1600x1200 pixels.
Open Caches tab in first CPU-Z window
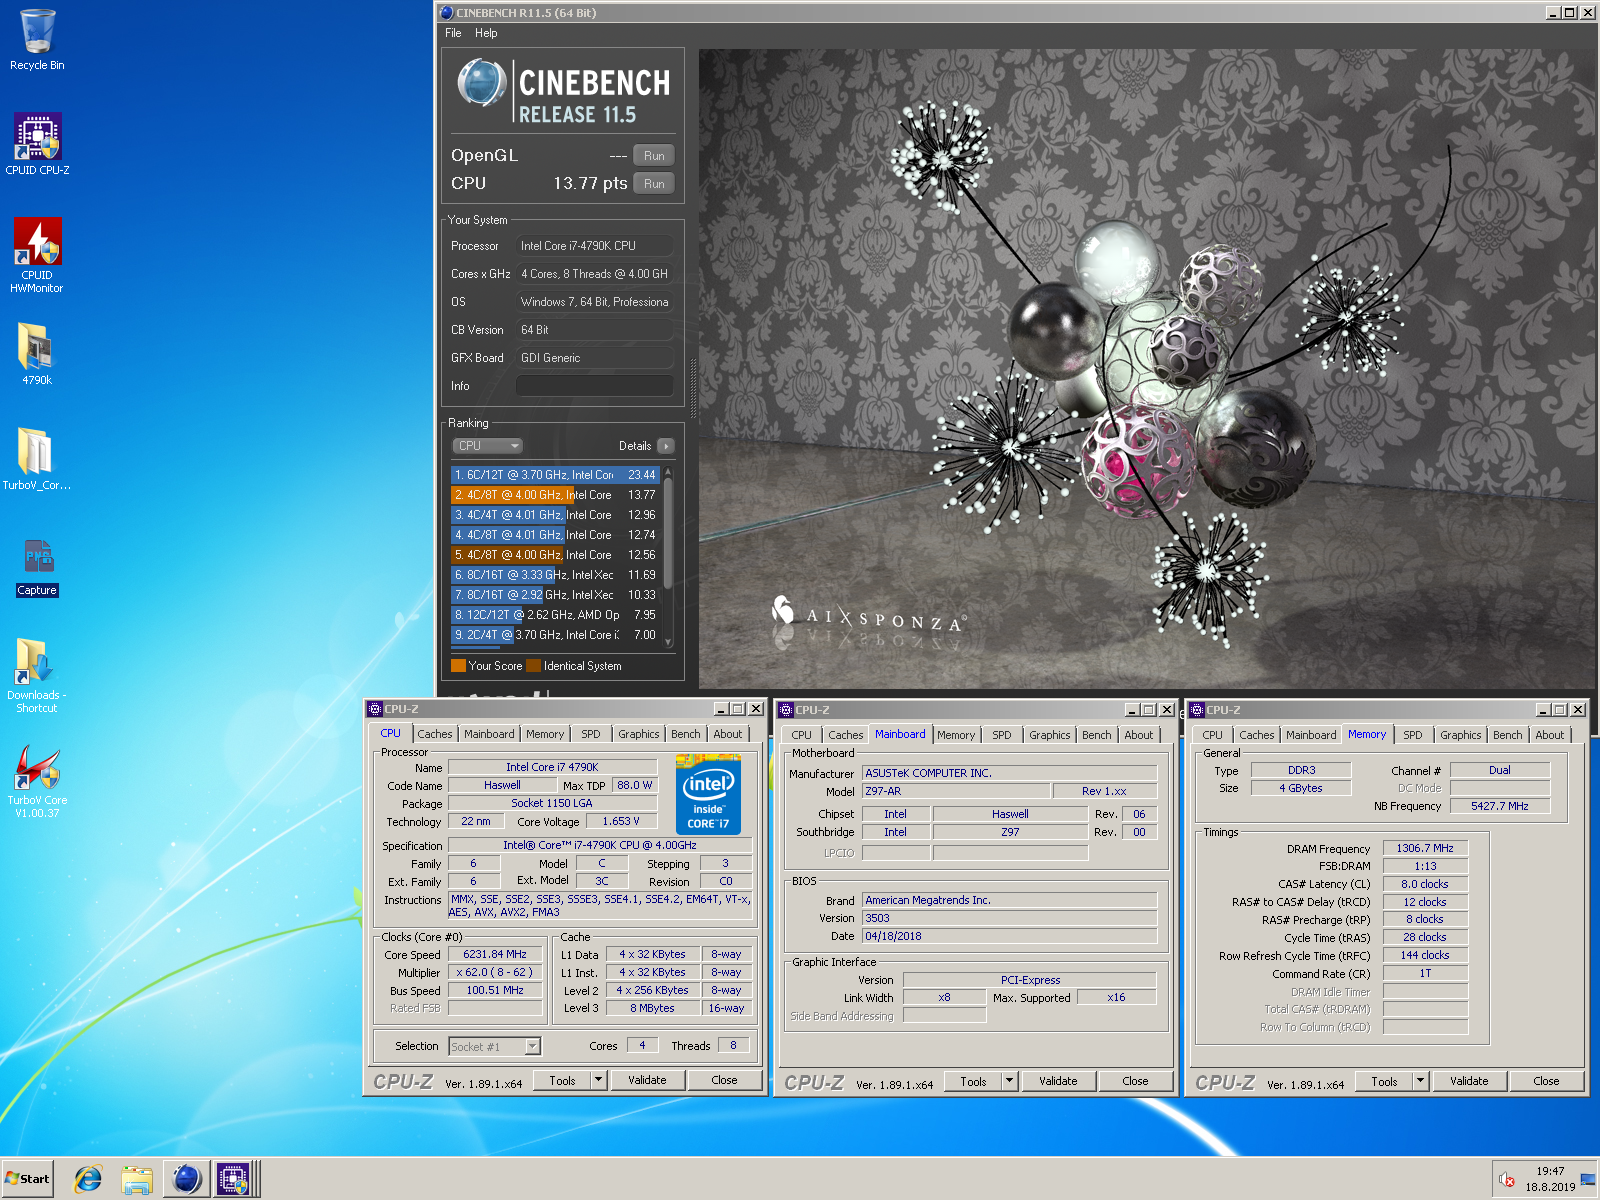click(x=435, y=734)
